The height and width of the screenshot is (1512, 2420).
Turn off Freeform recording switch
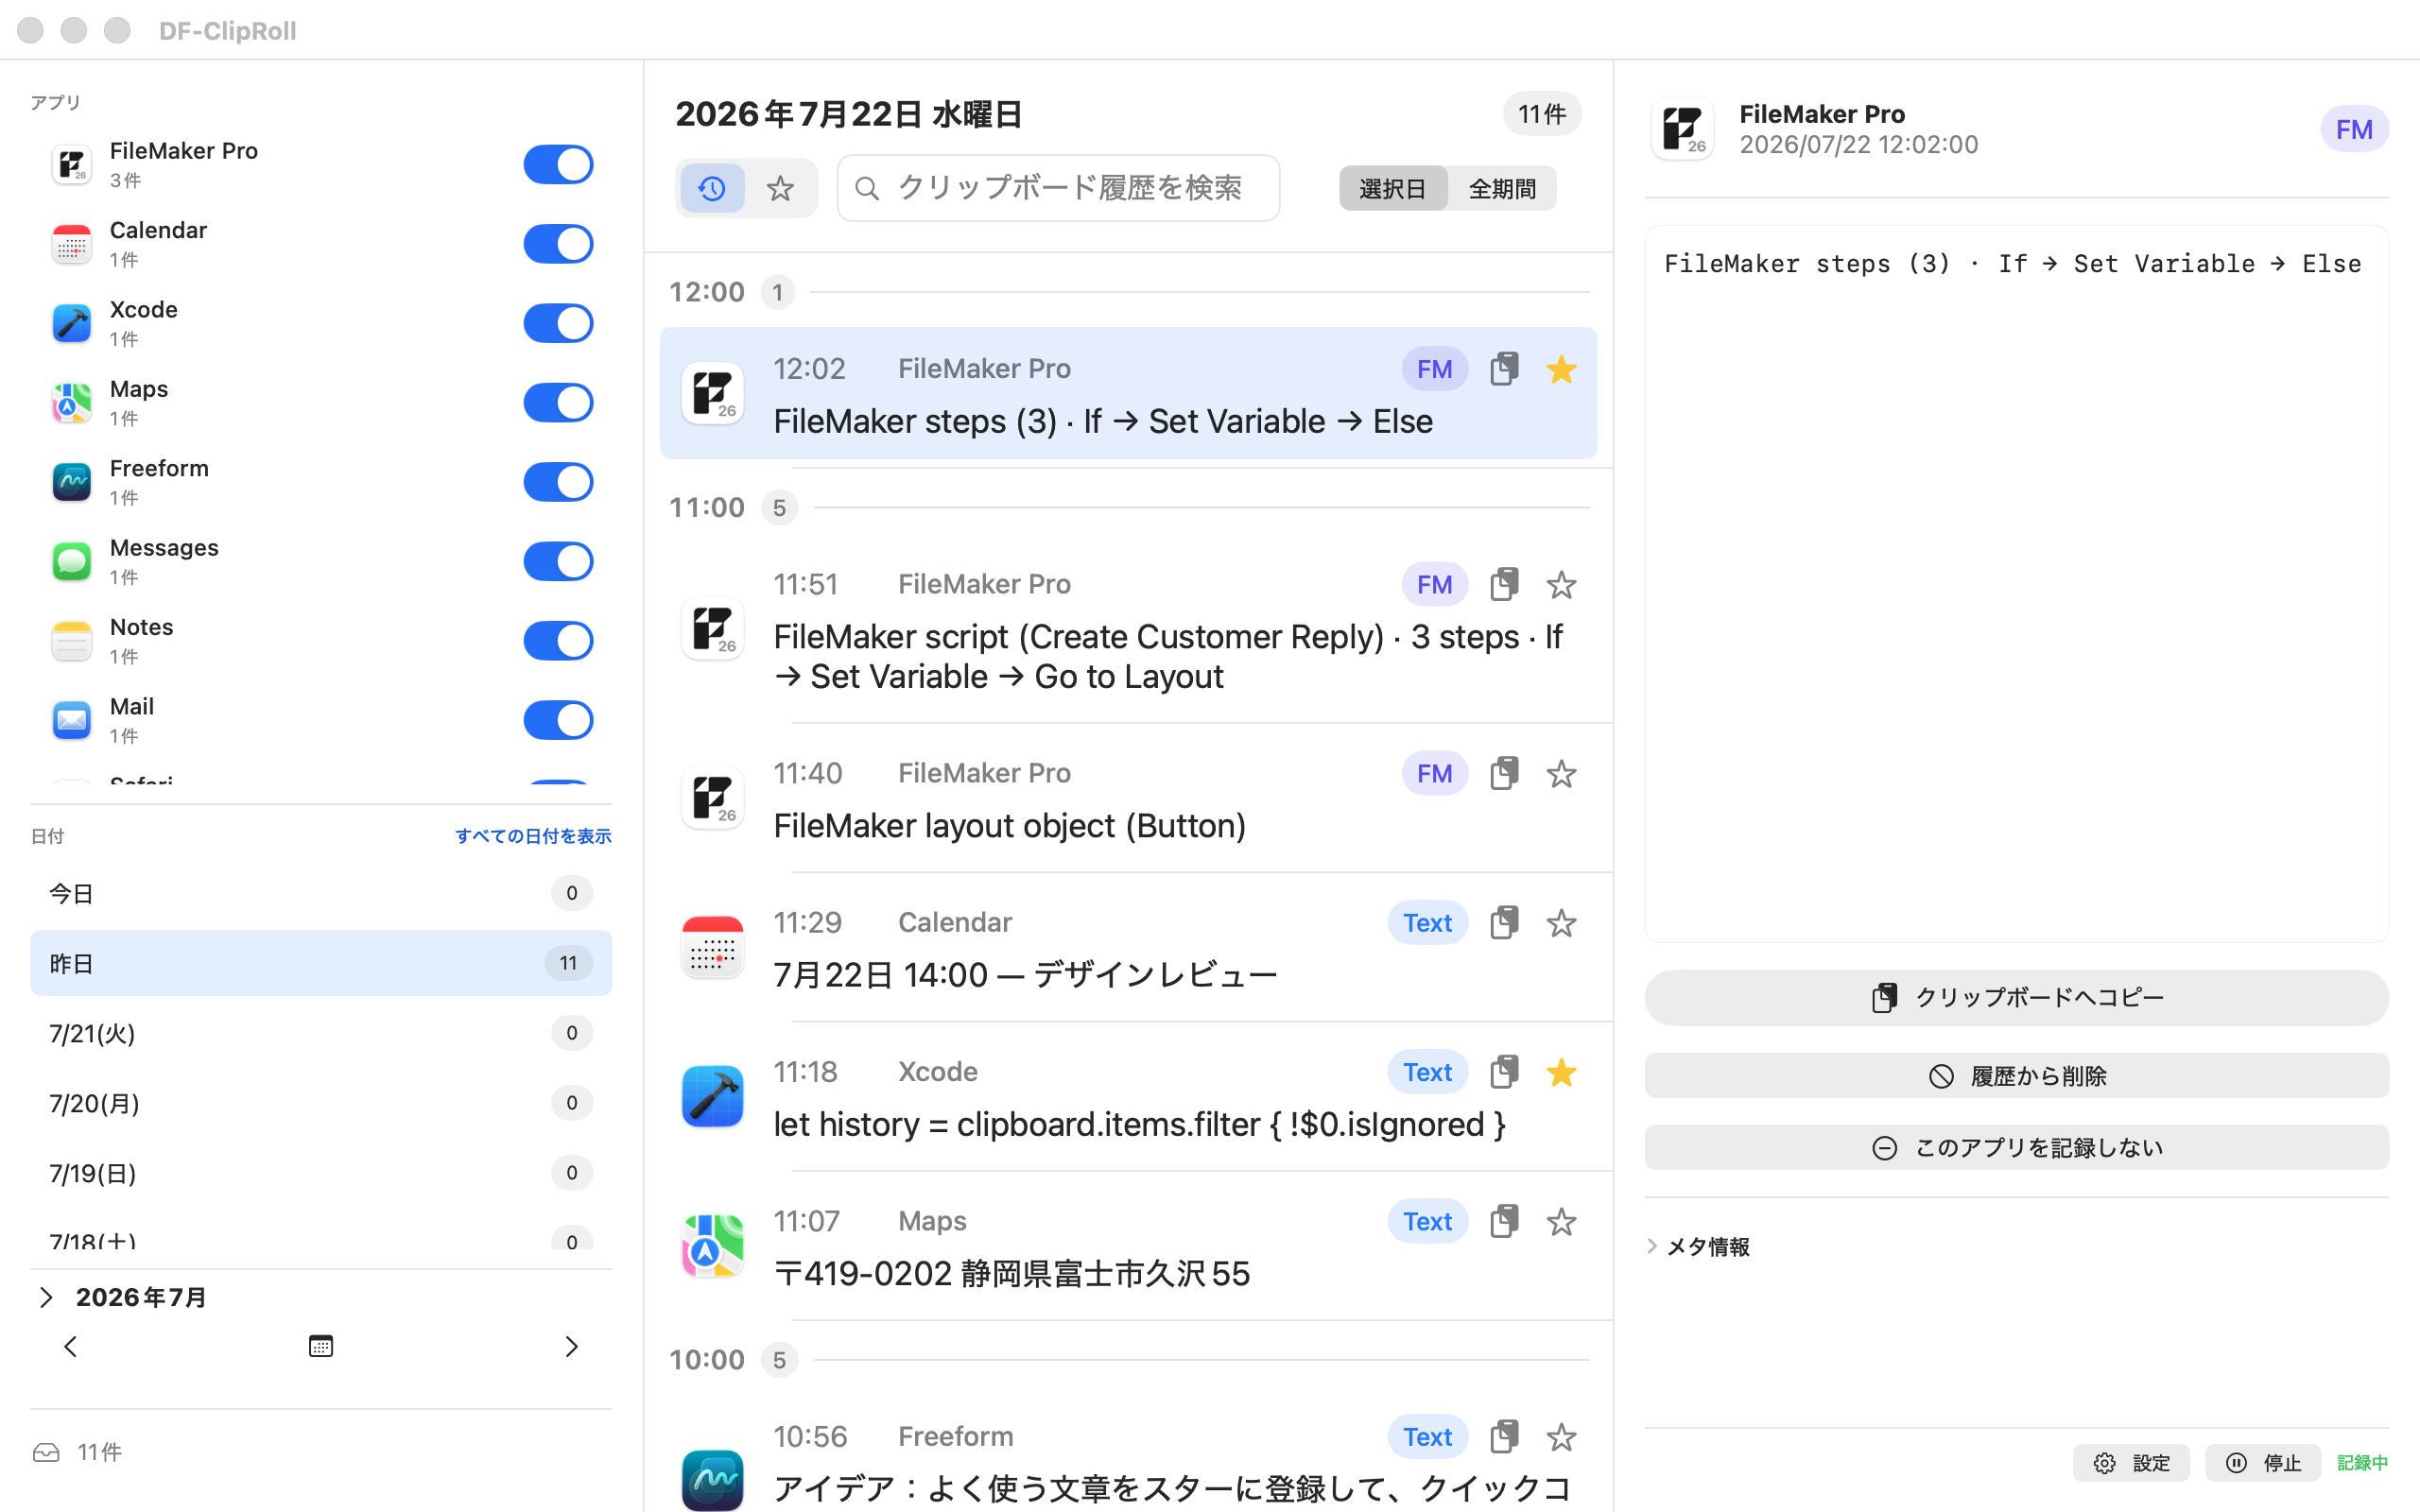coord(558,482)
